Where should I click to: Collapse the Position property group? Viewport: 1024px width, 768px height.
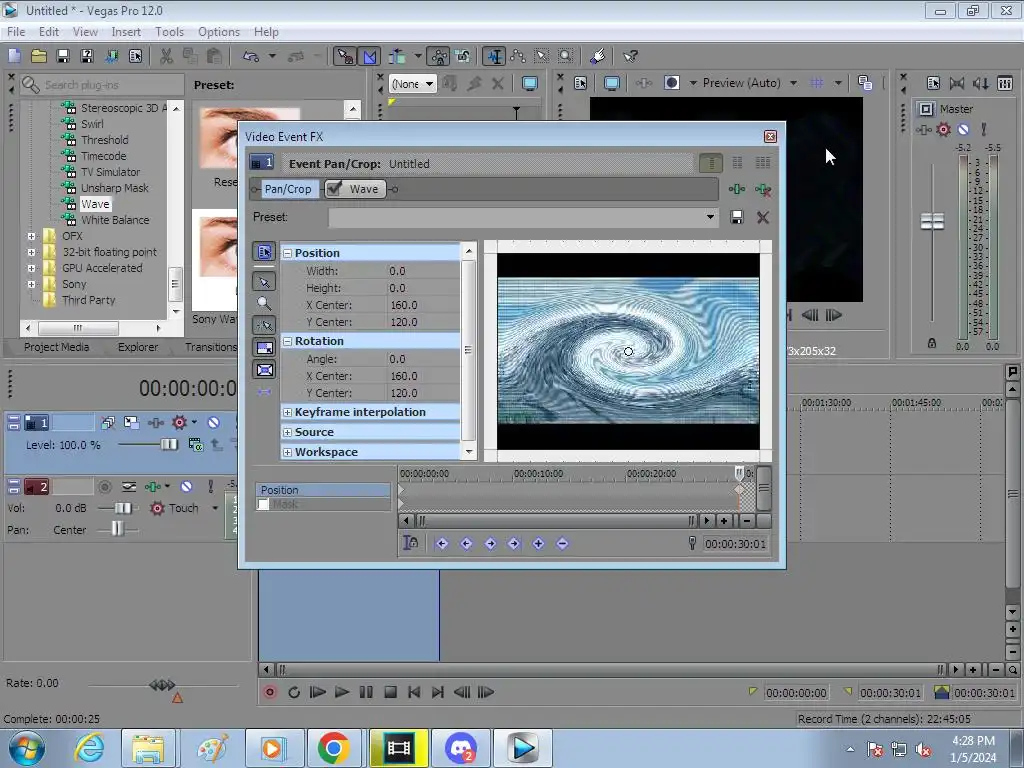click(x=287, y=253)
